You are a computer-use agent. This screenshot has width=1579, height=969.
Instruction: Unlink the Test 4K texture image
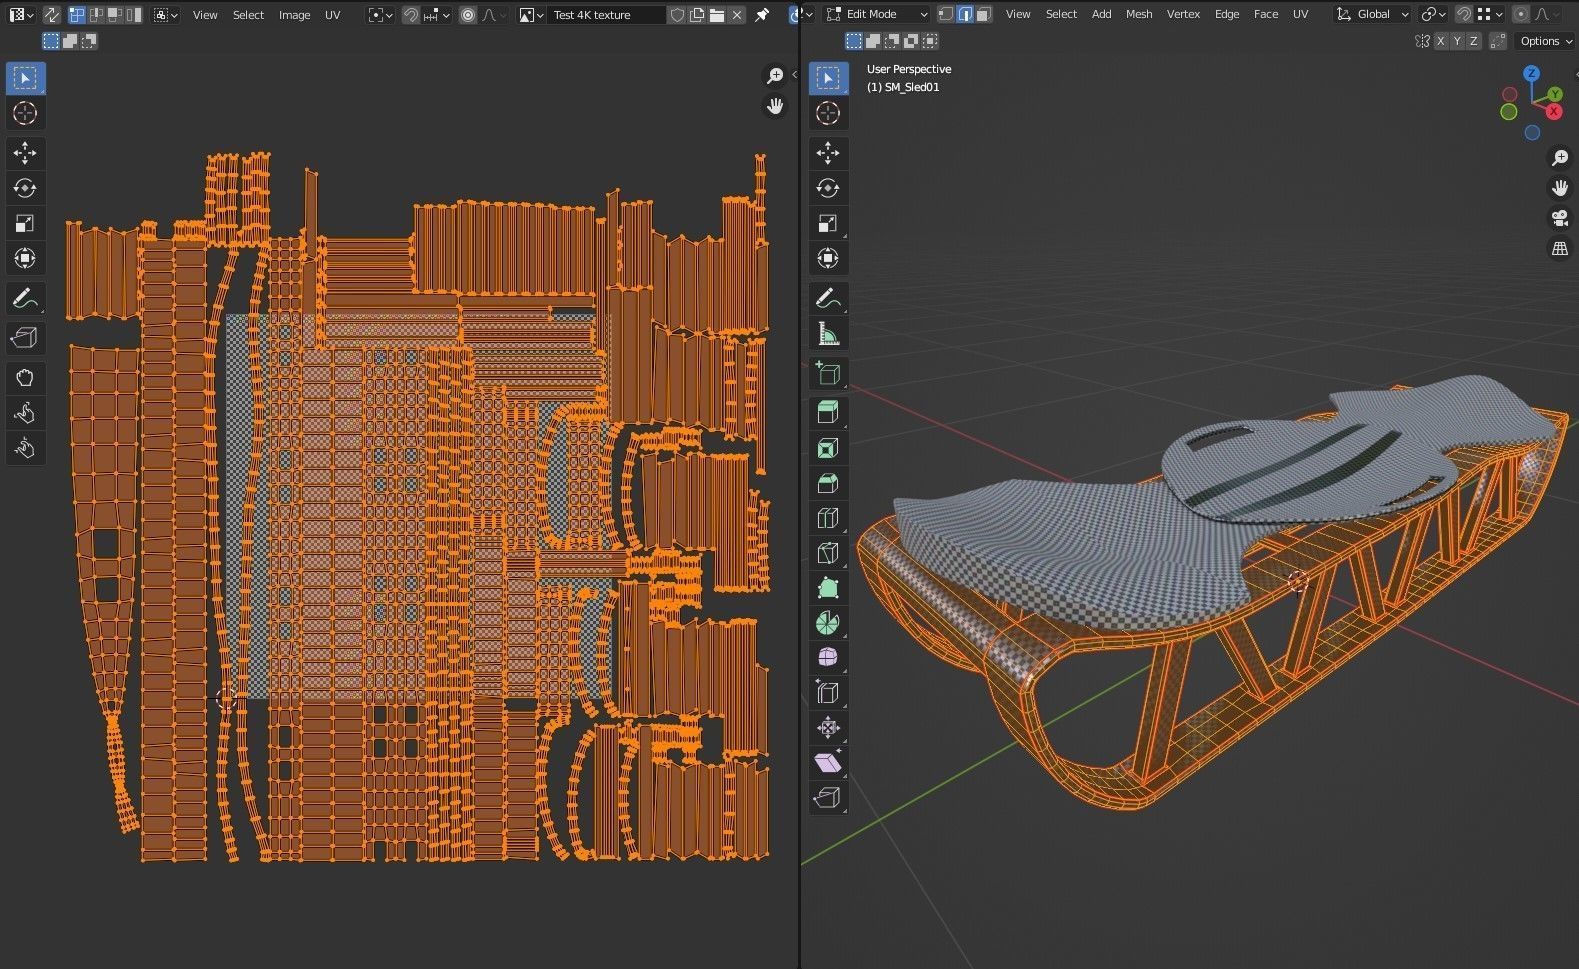point(737,15)
